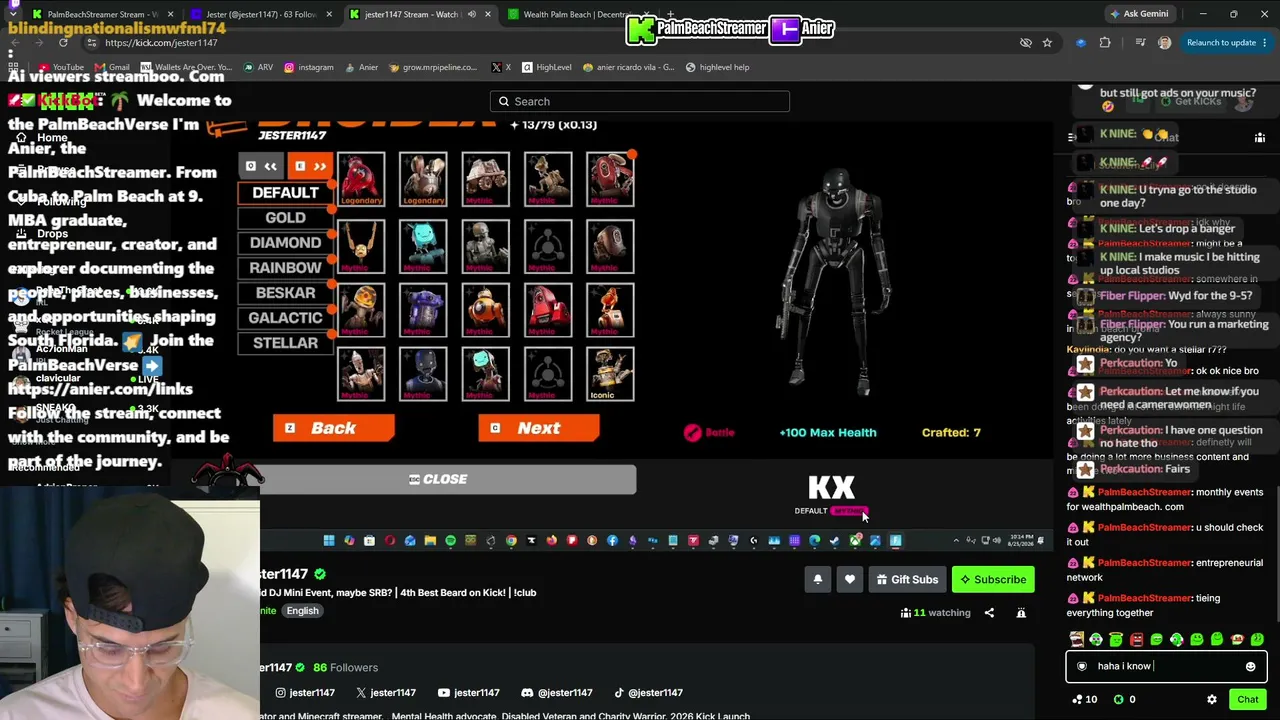Pick the first-row rover Mythic card
The image size is (1280, 720).
(485, 179)
